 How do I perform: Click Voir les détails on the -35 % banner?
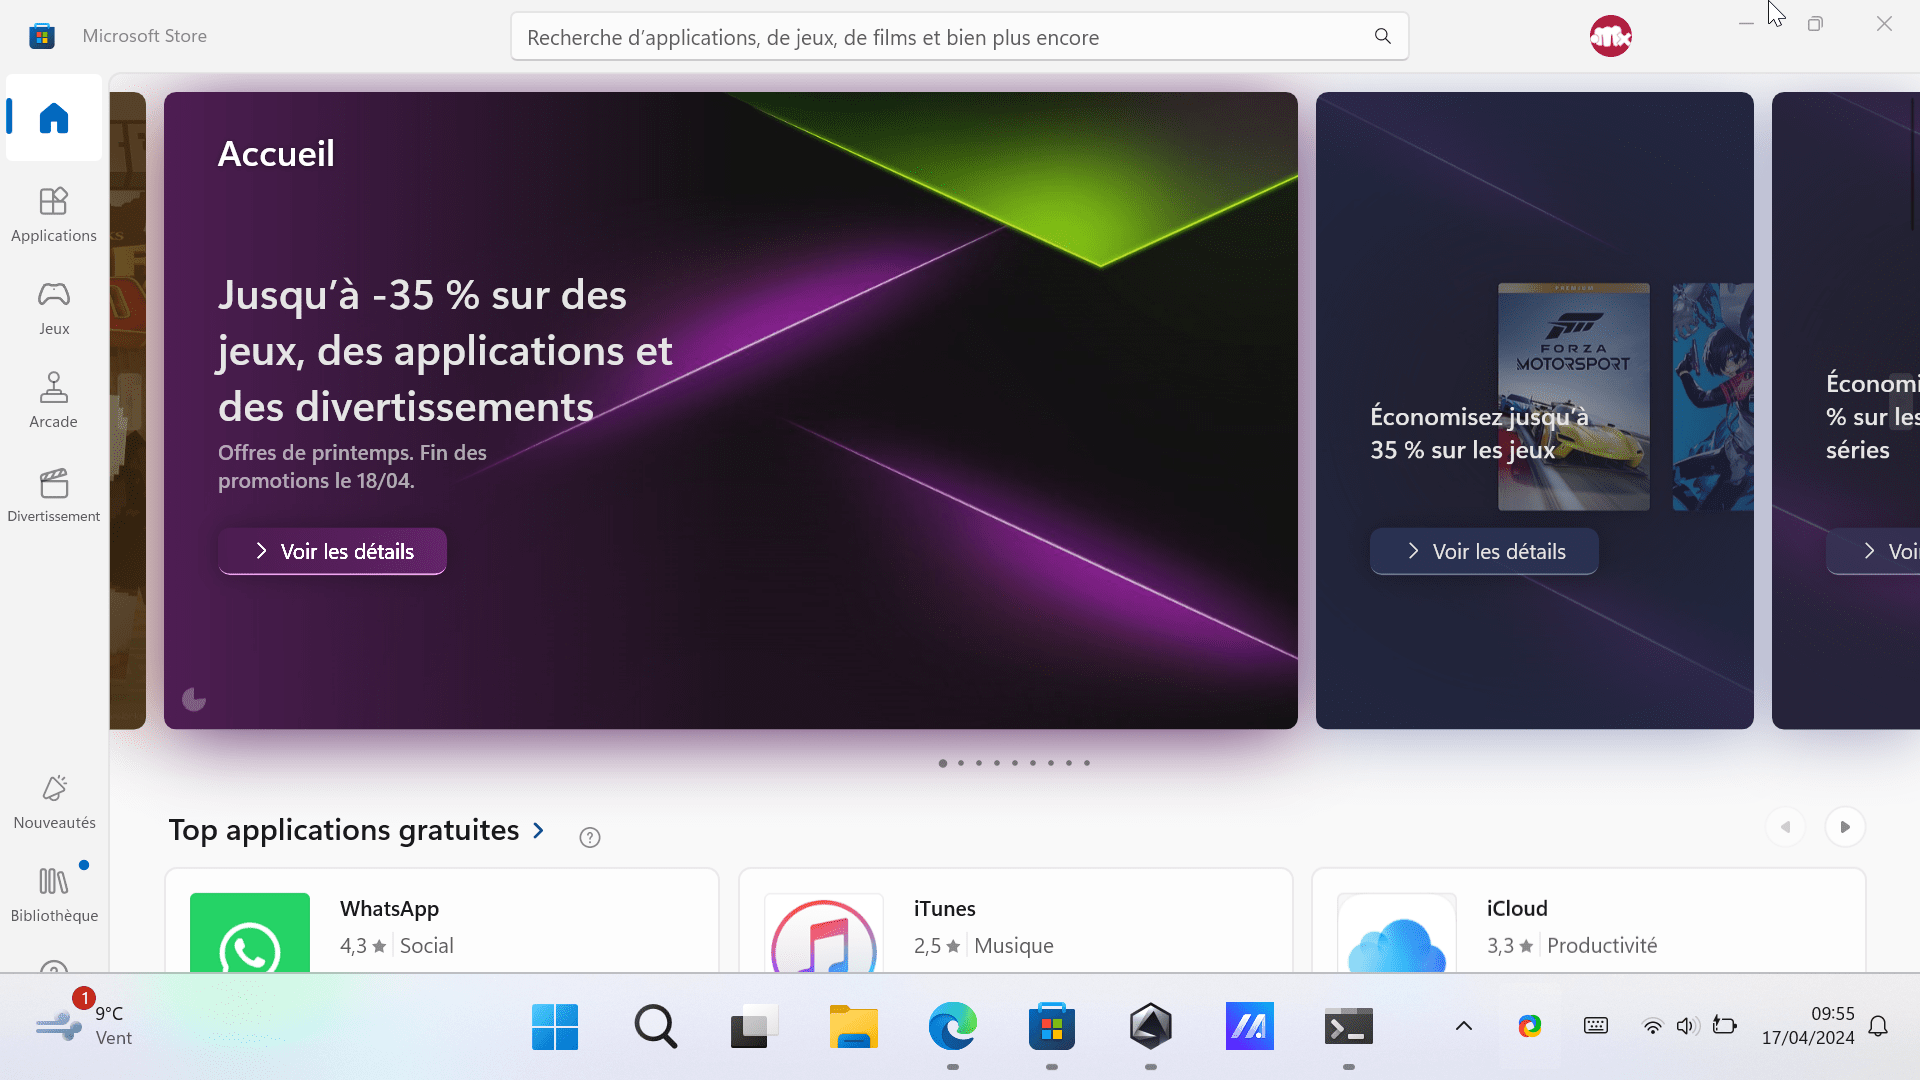click(x=332, y=551)
